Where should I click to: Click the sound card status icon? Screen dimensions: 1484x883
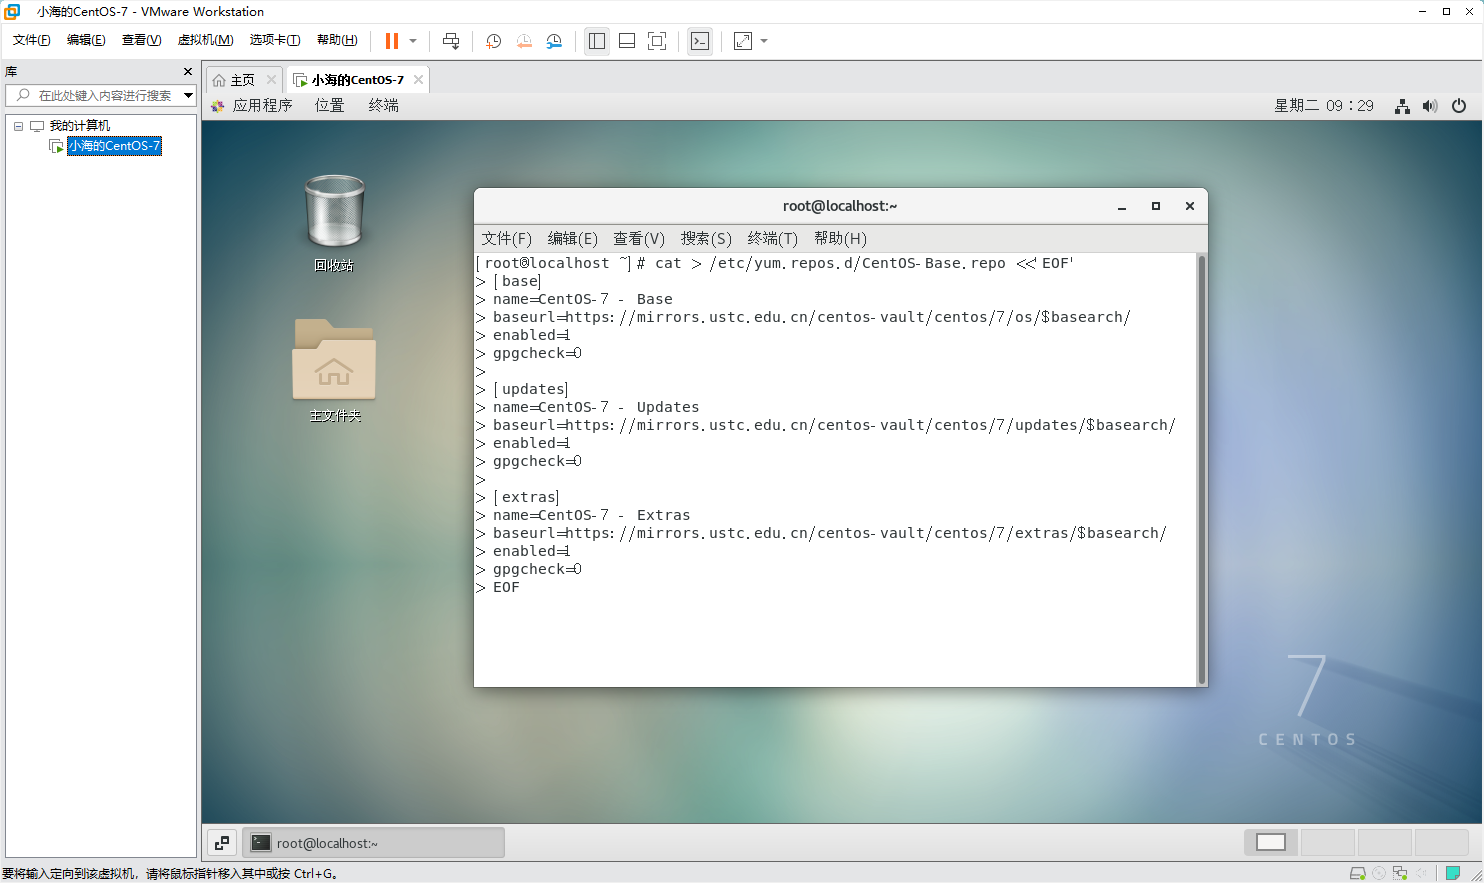tap(1421, 873)
